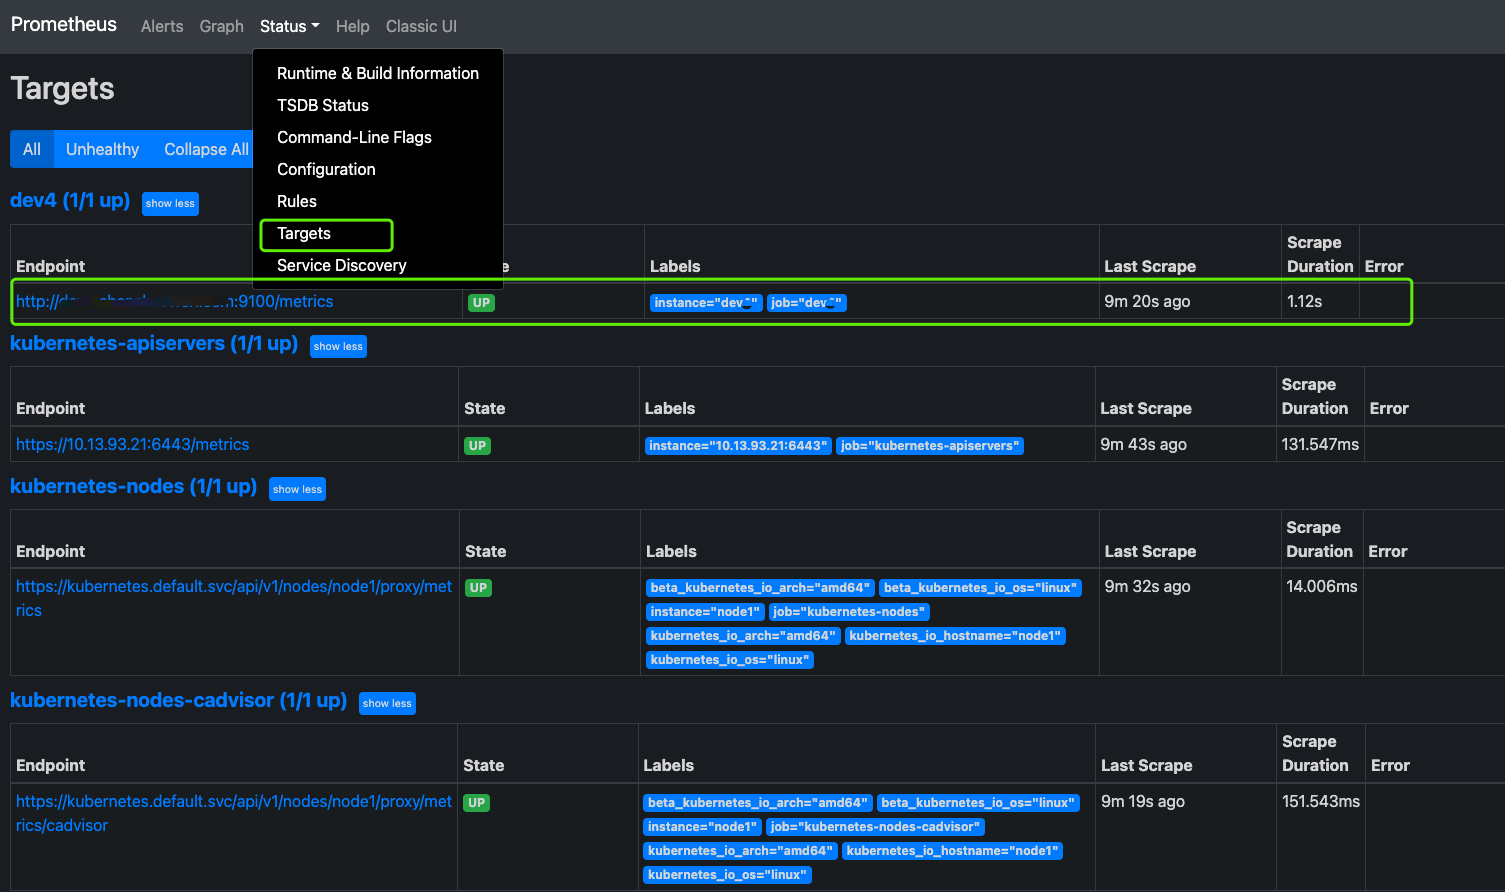1505x892 pixels.
Task: Show All targets filter button
Action: (x=32, y=149)
